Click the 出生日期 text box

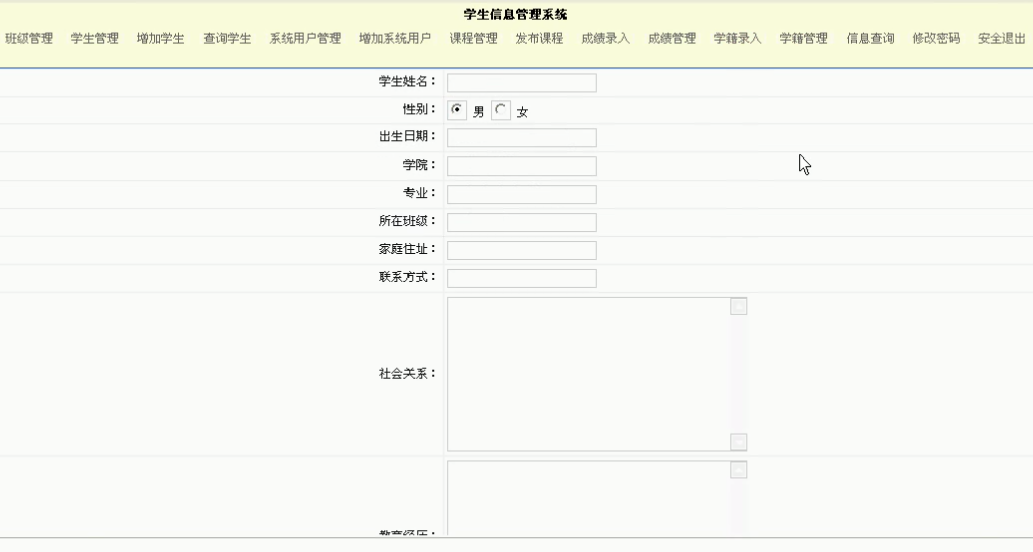(x=522, y=137)
